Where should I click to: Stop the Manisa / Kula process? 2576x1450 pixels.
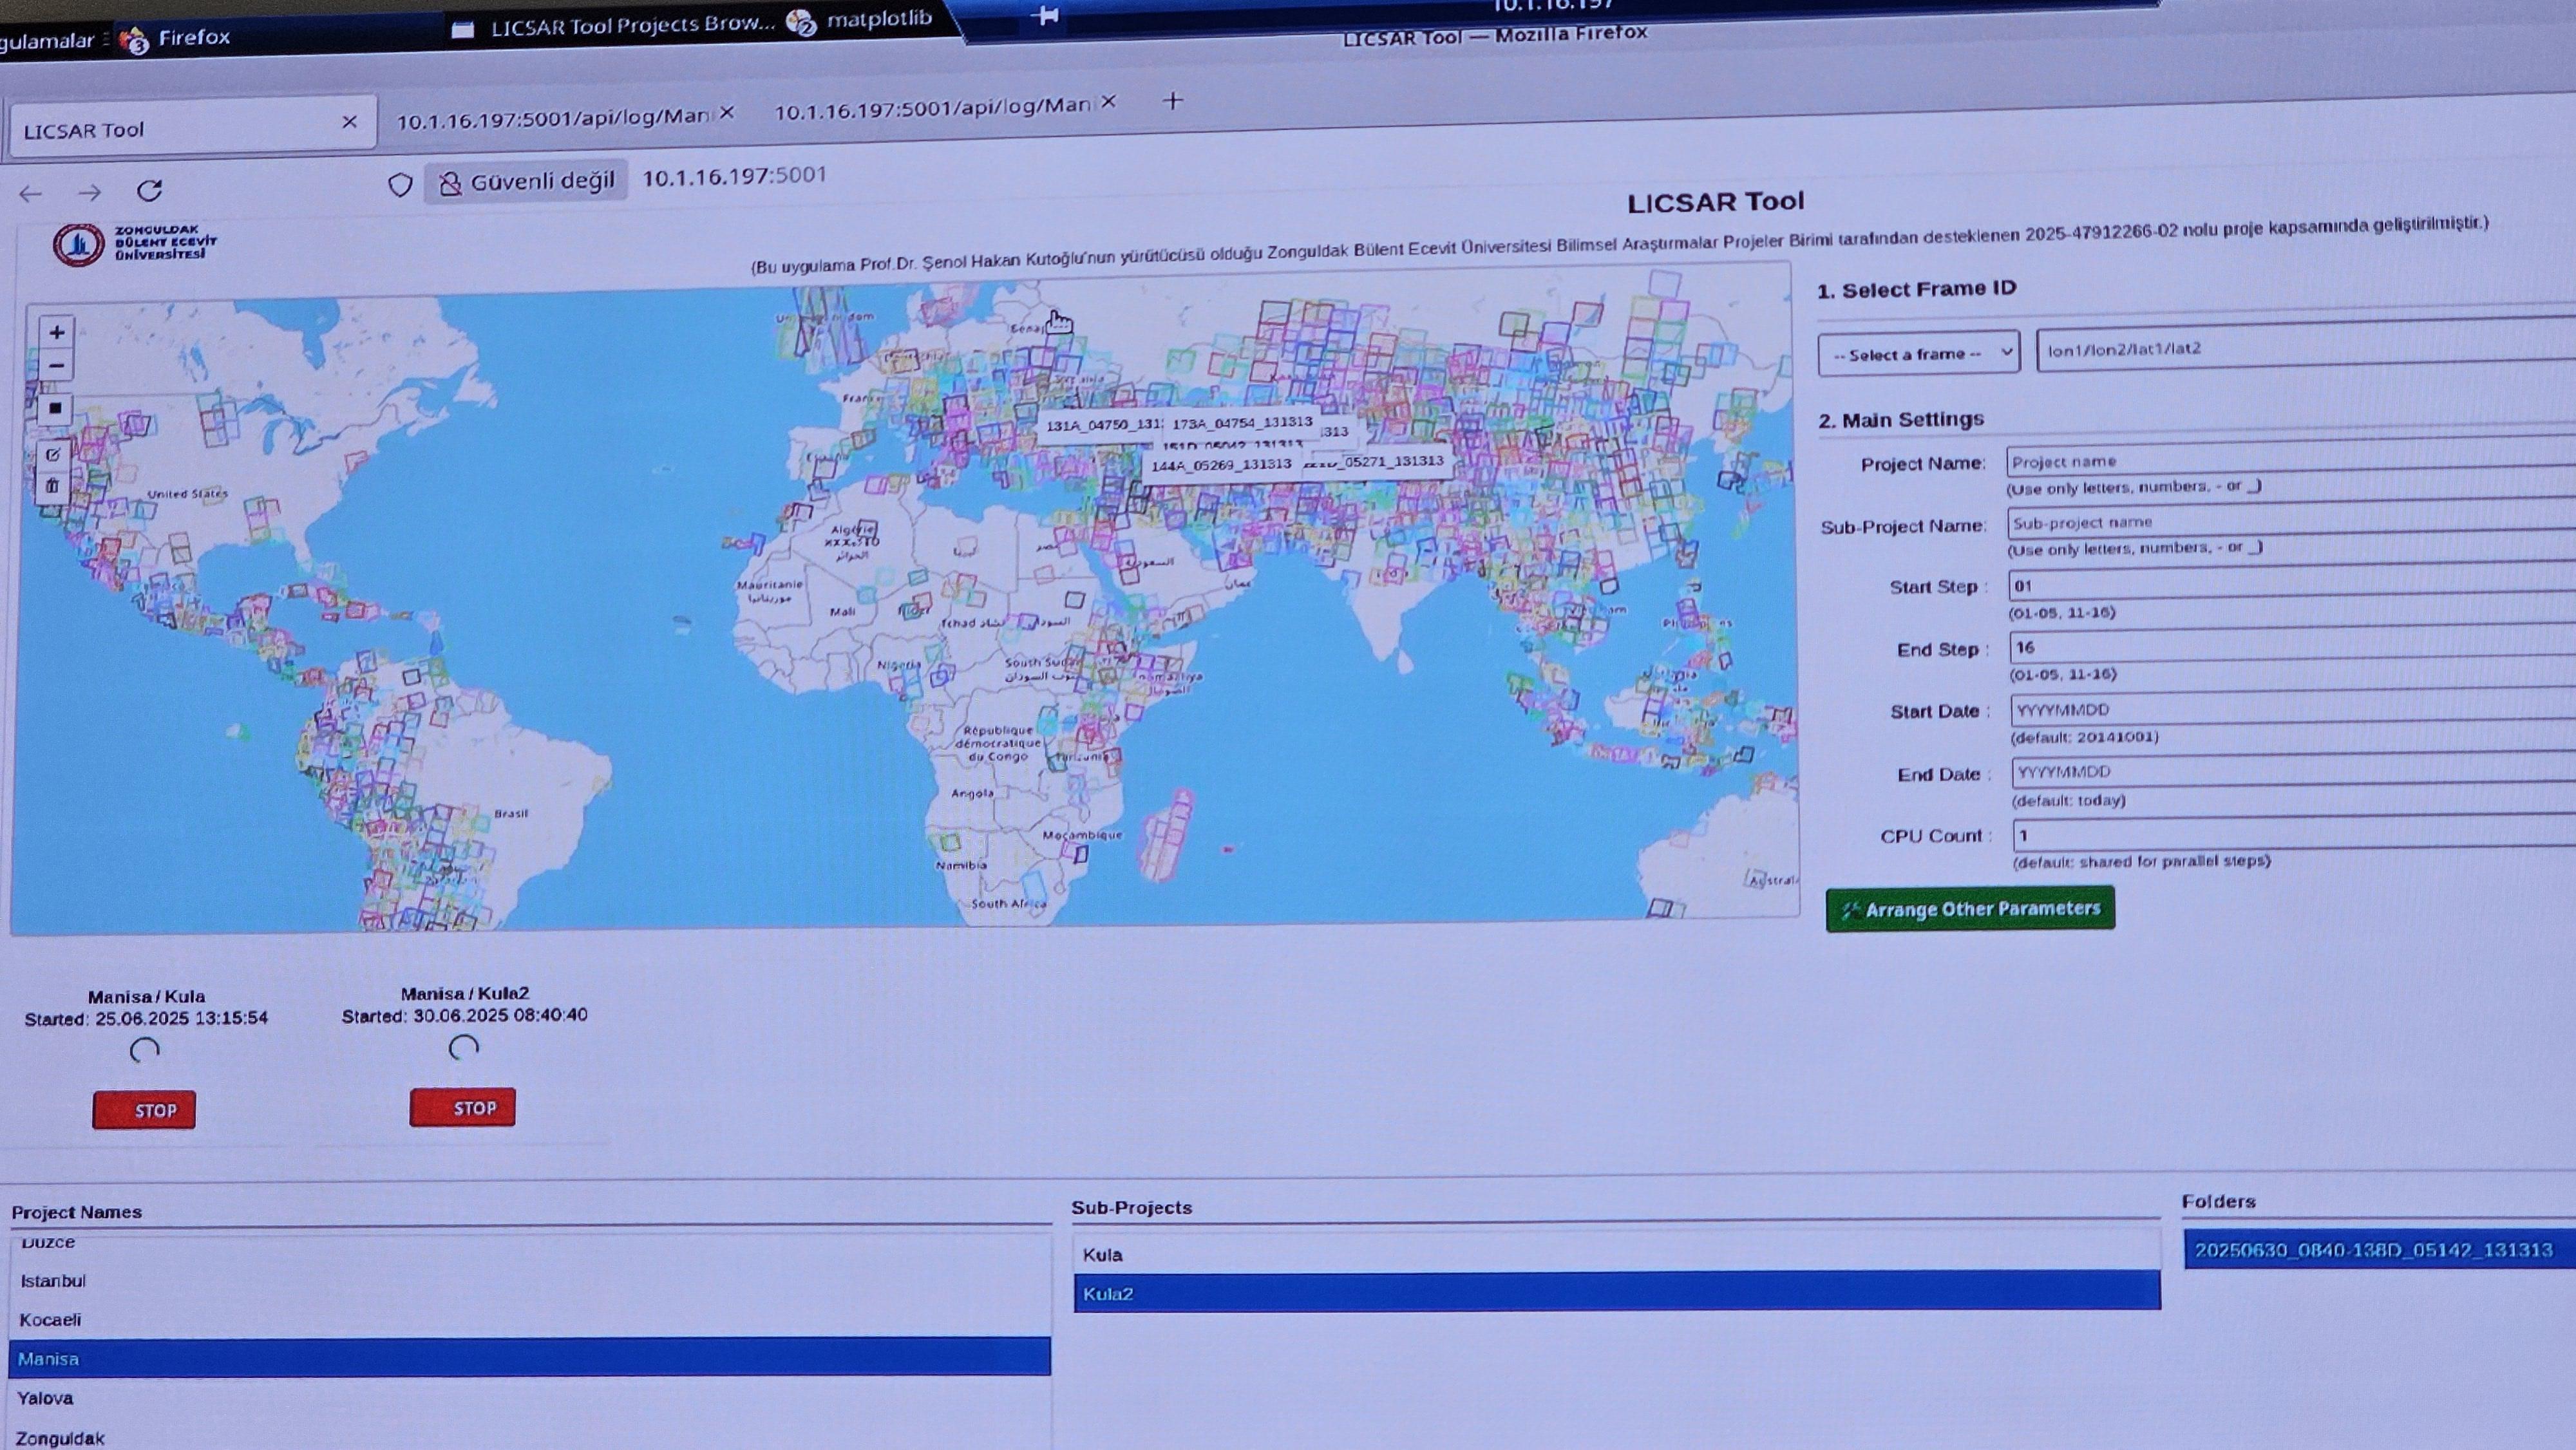(144, 1110)
